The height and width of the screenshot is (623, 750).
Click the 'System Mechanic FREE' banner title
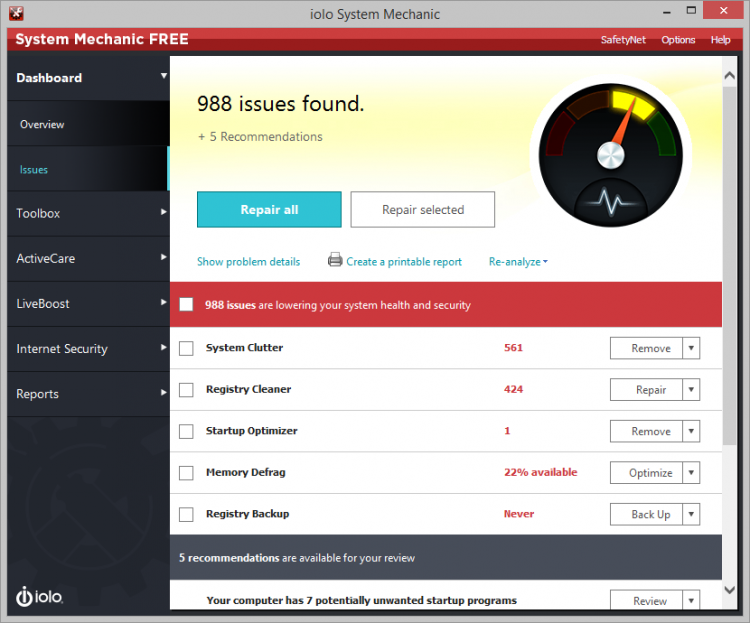(102, 39)
